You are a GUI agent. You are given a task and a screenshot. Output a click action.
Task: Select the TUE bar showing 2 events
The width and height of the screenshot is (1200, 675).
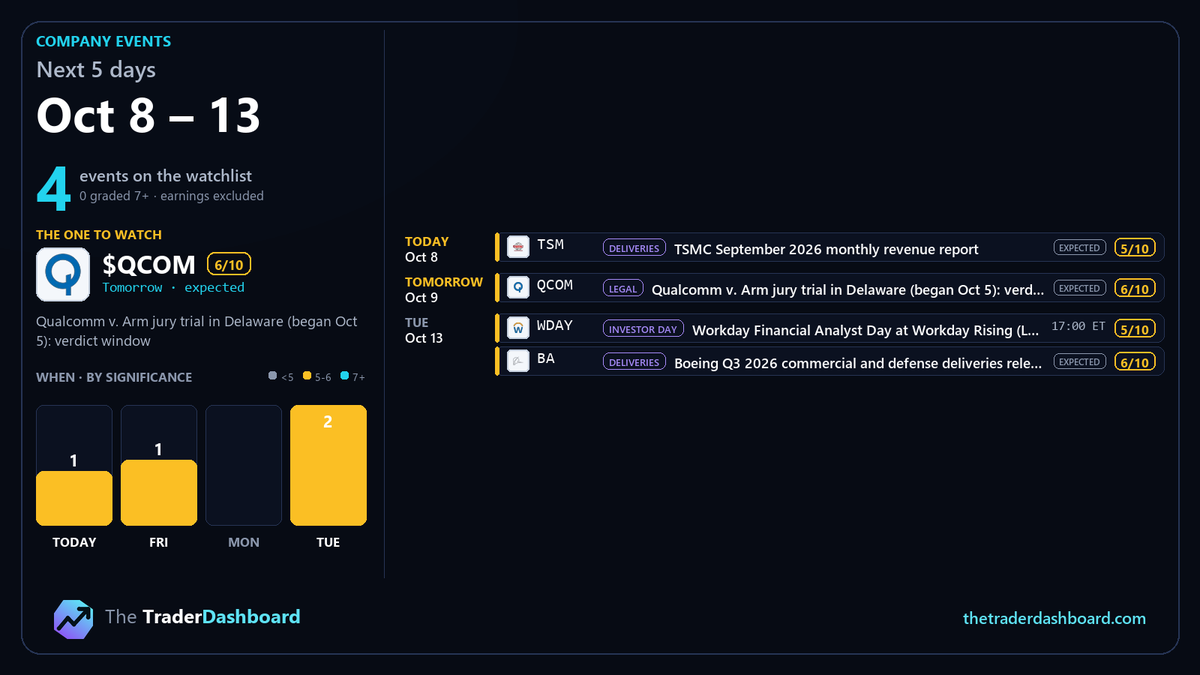[328, 465]
